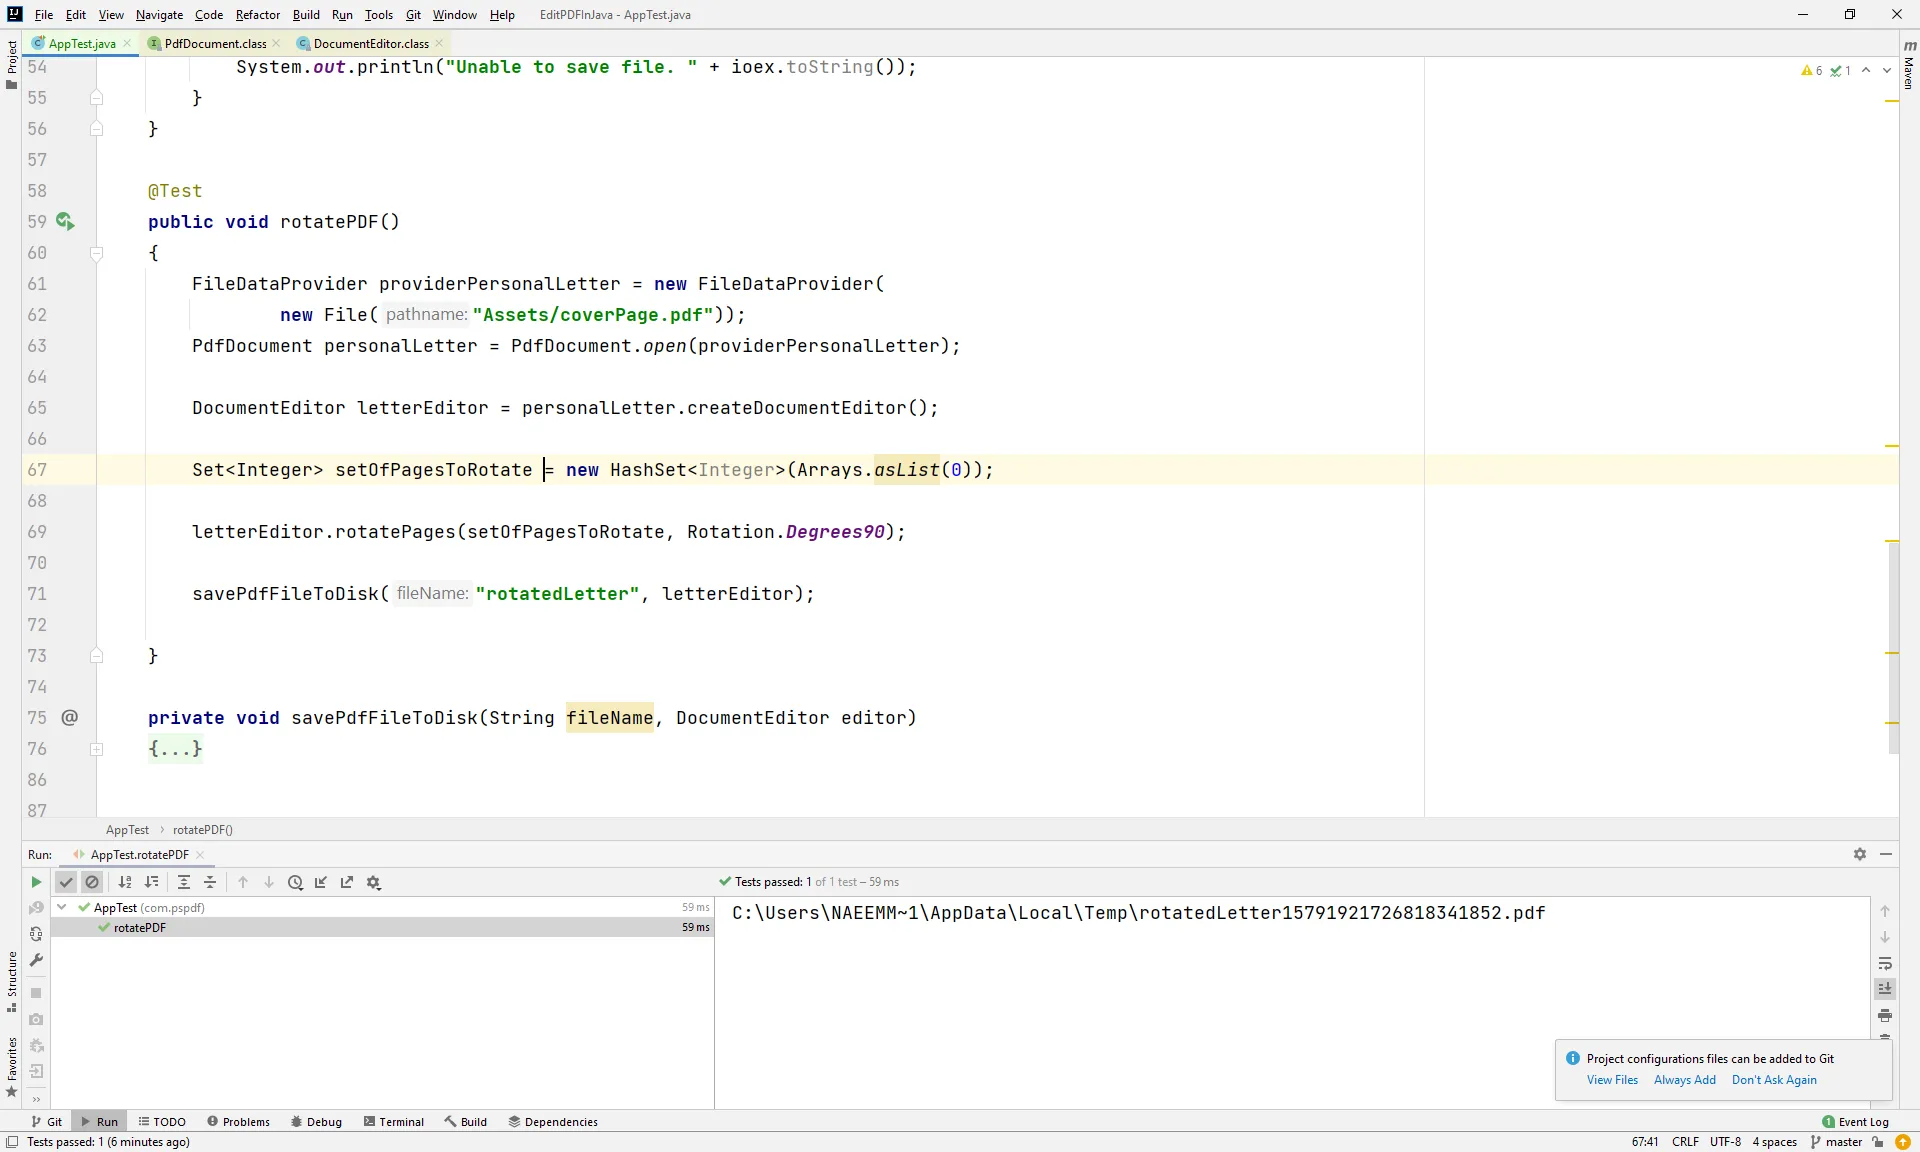Print console output
Image resolution: width=1920 pixels, height=1152 pixels.
click(x=1885, y=1015)
